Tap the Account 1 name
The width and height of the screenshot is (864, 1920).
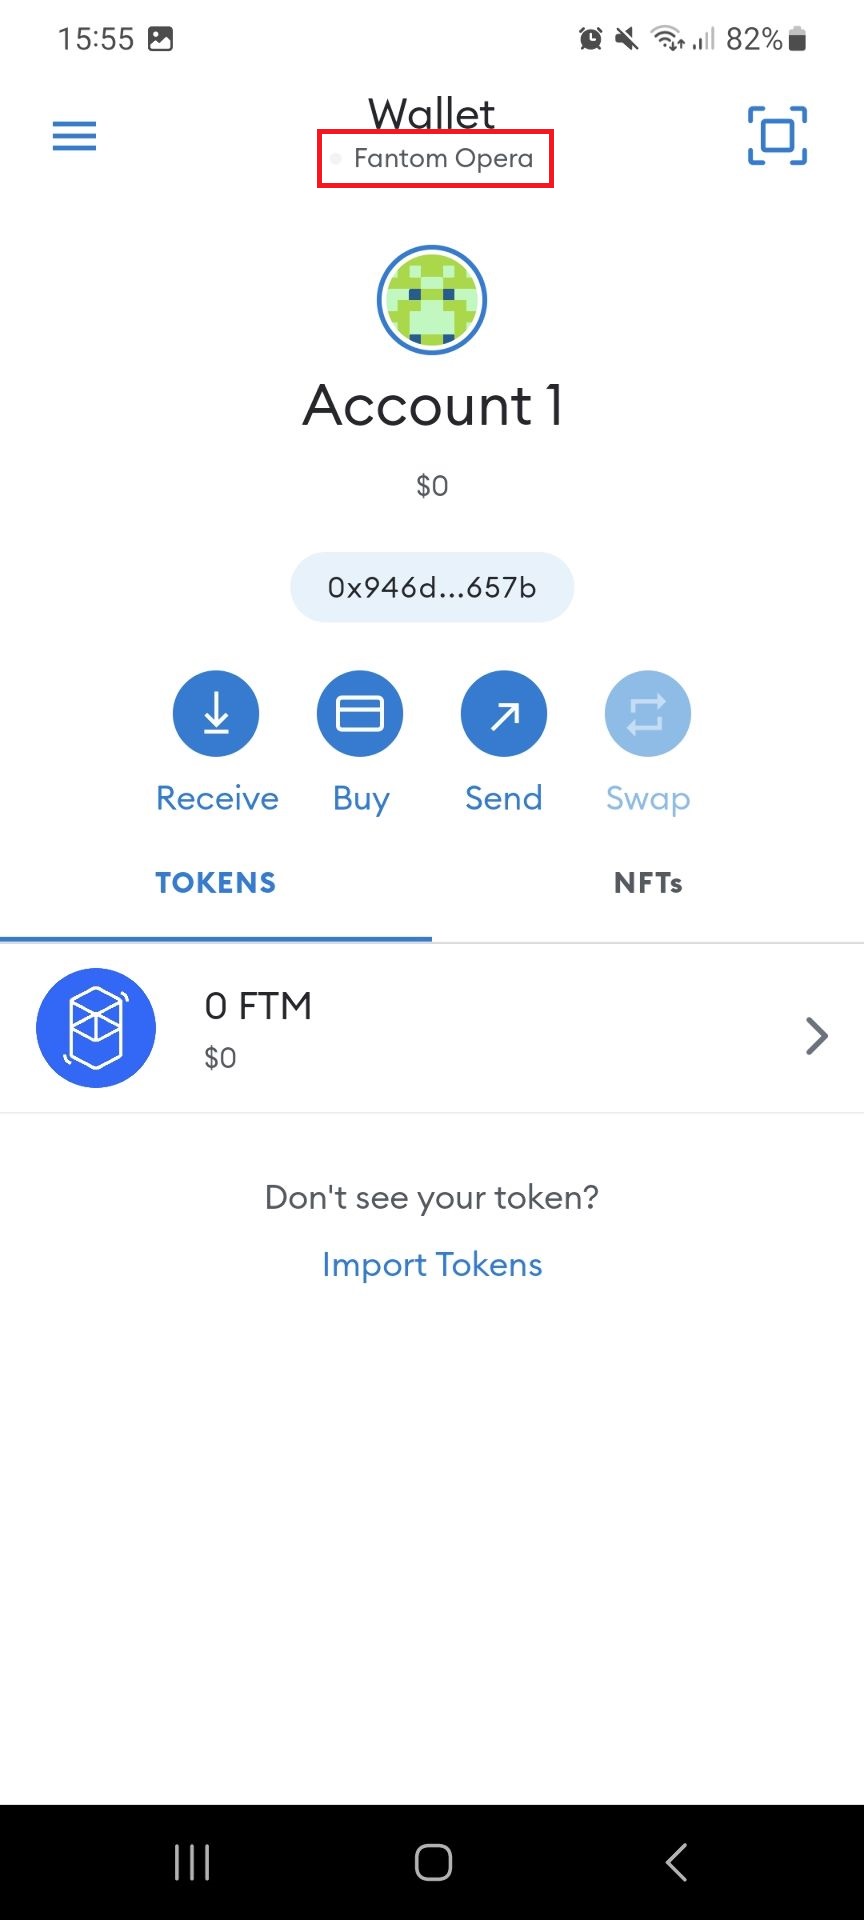(432, 406)
